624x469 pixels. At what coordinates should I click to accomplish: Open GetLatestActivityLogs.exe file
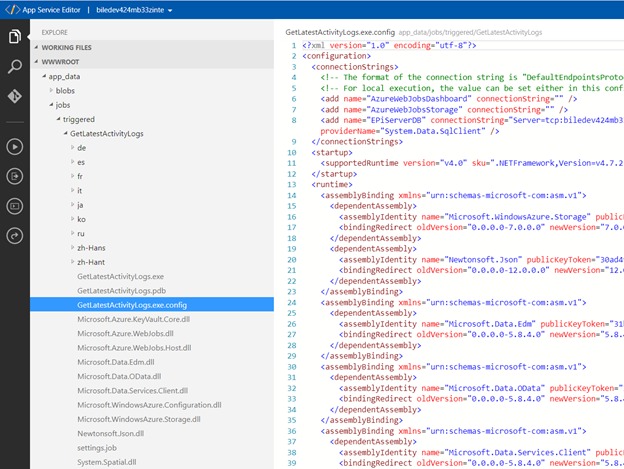point(120,275)
